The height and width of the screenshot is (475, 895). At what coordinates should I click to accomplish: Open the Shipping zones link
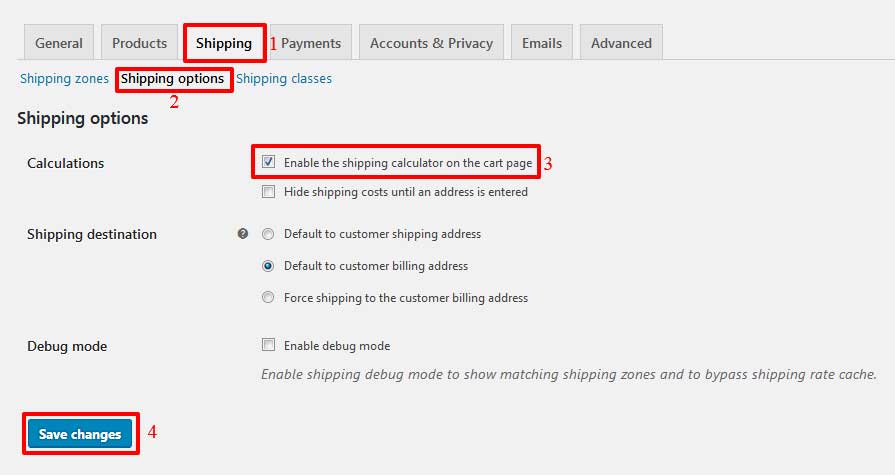[x=64, y=78]
